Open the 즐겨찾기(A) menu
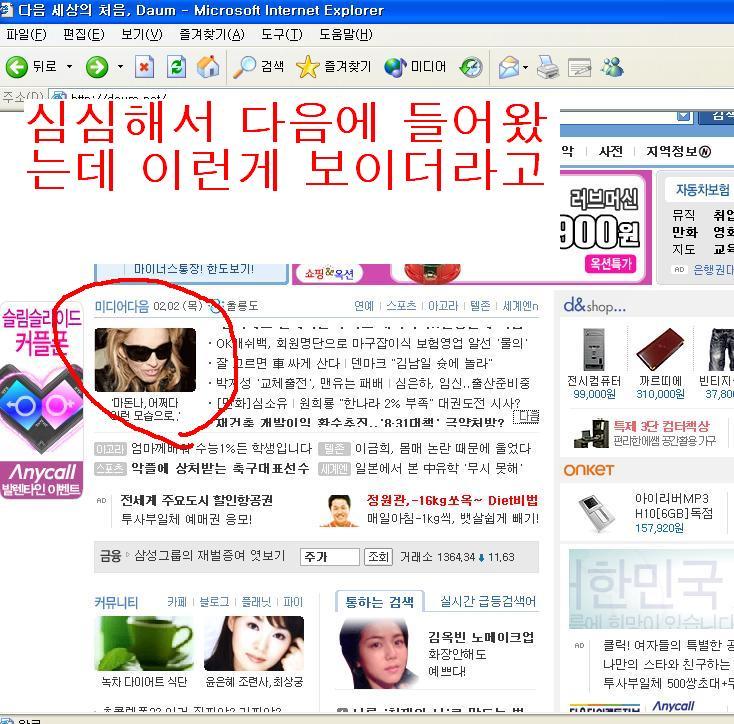The height and width of the screenshot is (724, 734). point(212,35)
